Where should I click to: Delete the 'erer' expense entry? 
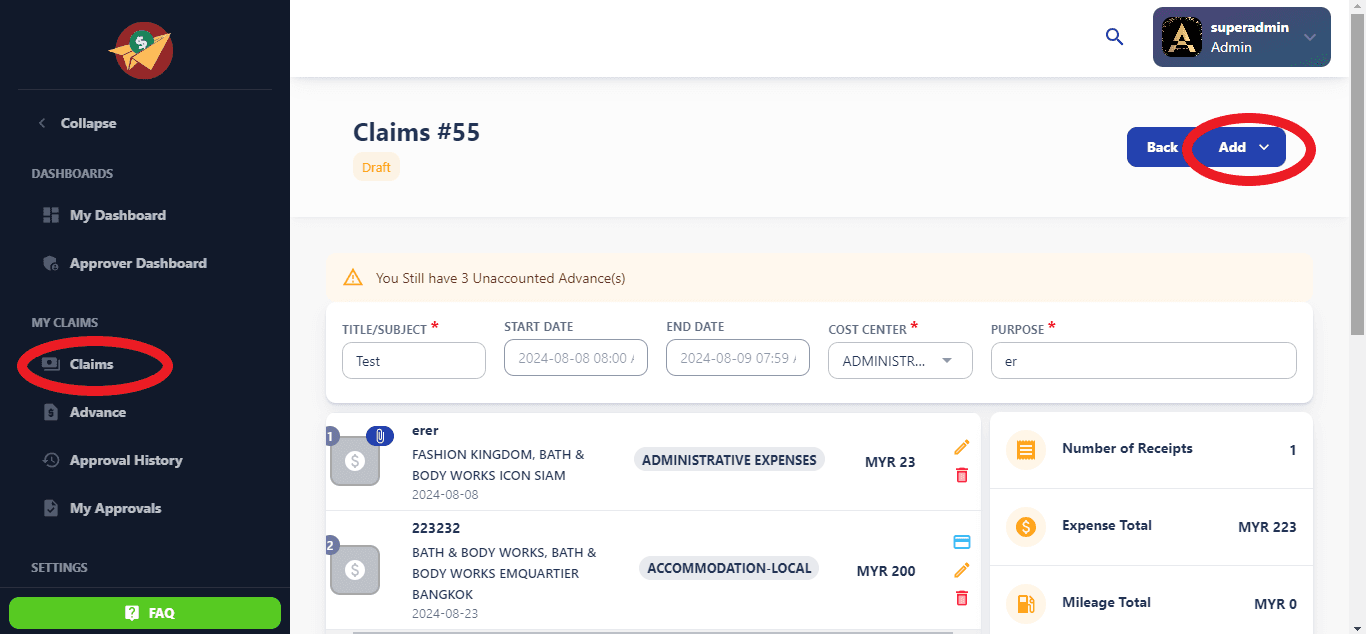962,475
